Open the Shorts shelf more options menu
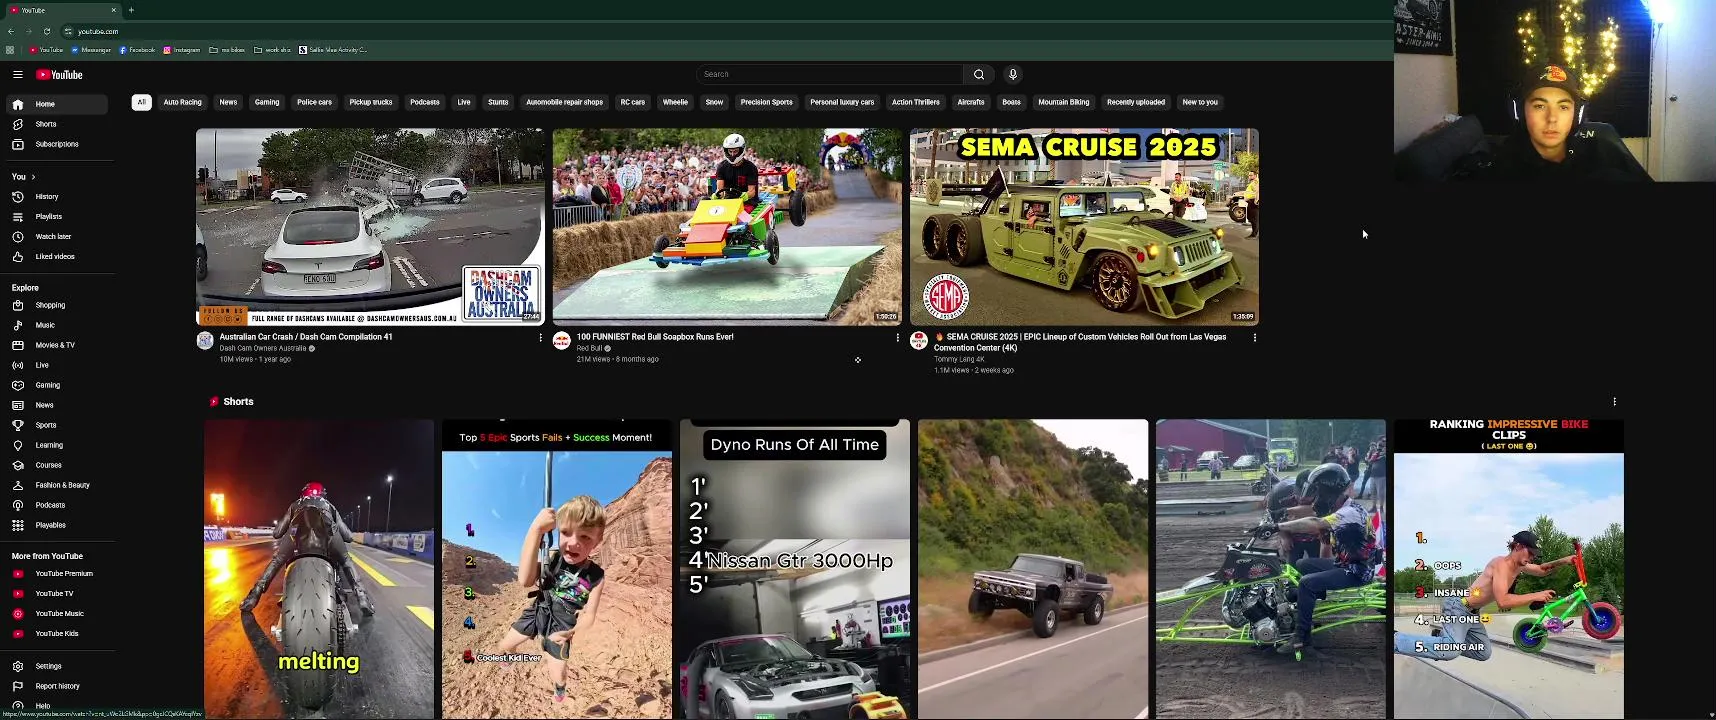This screenshot has height=720, width=1716. pos(1614,401)
